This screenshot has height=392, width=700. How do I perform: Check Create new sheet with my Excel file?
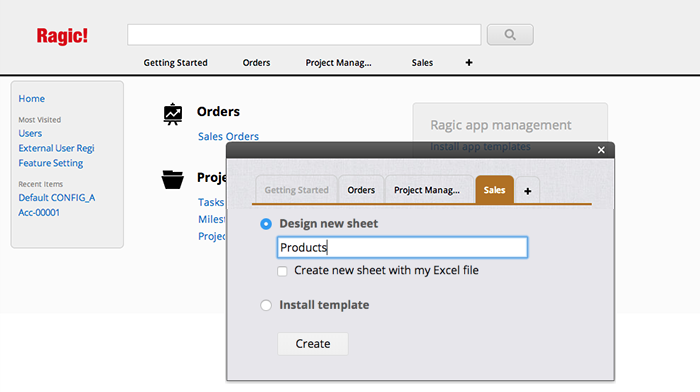click(282, 271)
